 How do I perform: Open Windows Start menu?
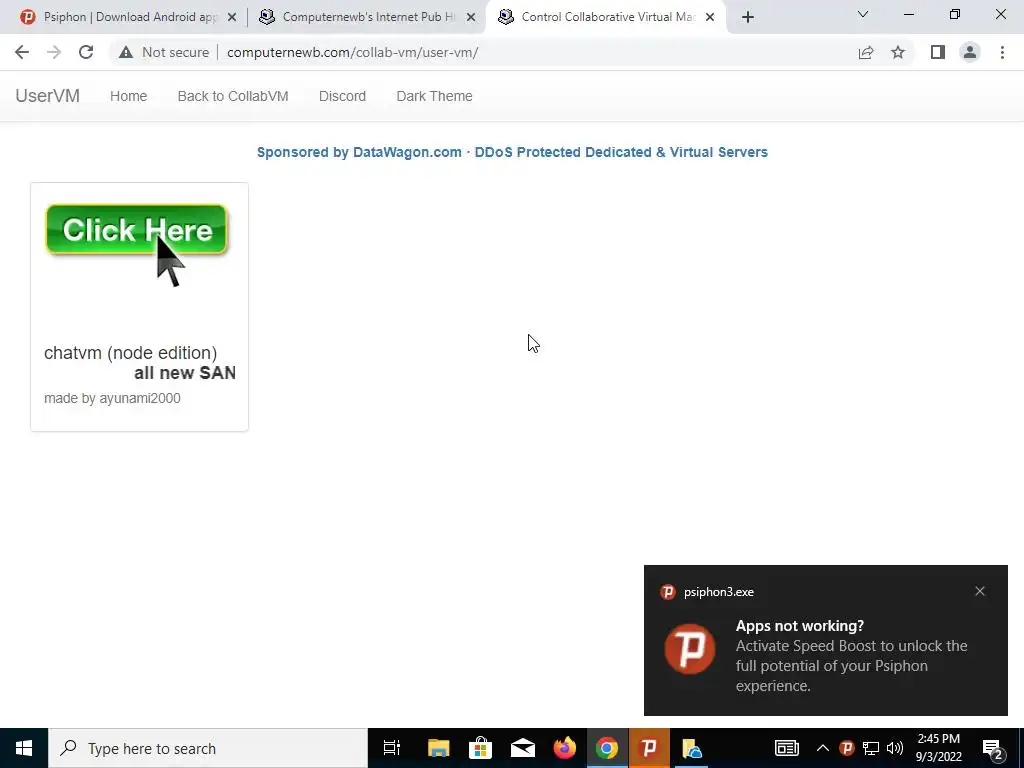click(24, 748)
